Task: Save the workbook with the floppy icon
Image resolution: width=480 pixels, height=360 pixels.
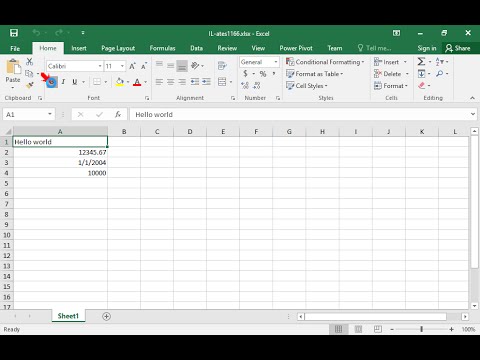Action: click(x=14, y=33)
